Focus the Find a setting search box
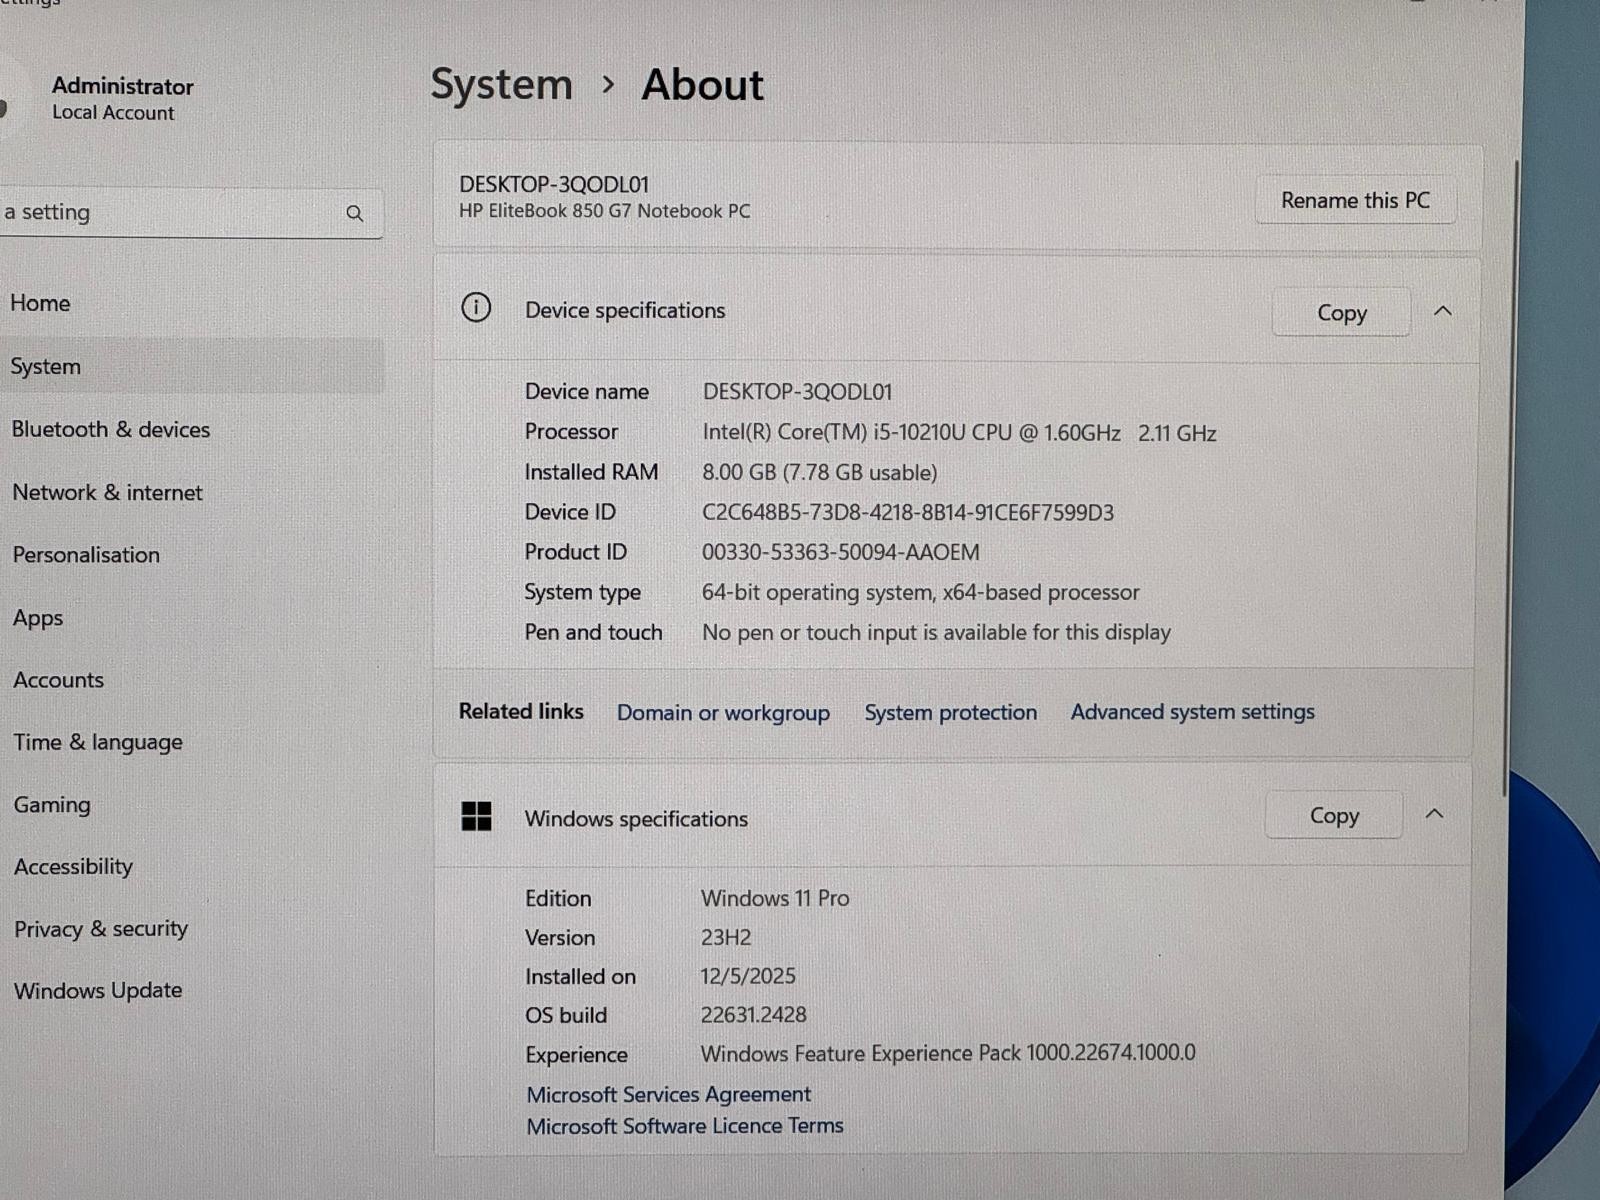 190,212
